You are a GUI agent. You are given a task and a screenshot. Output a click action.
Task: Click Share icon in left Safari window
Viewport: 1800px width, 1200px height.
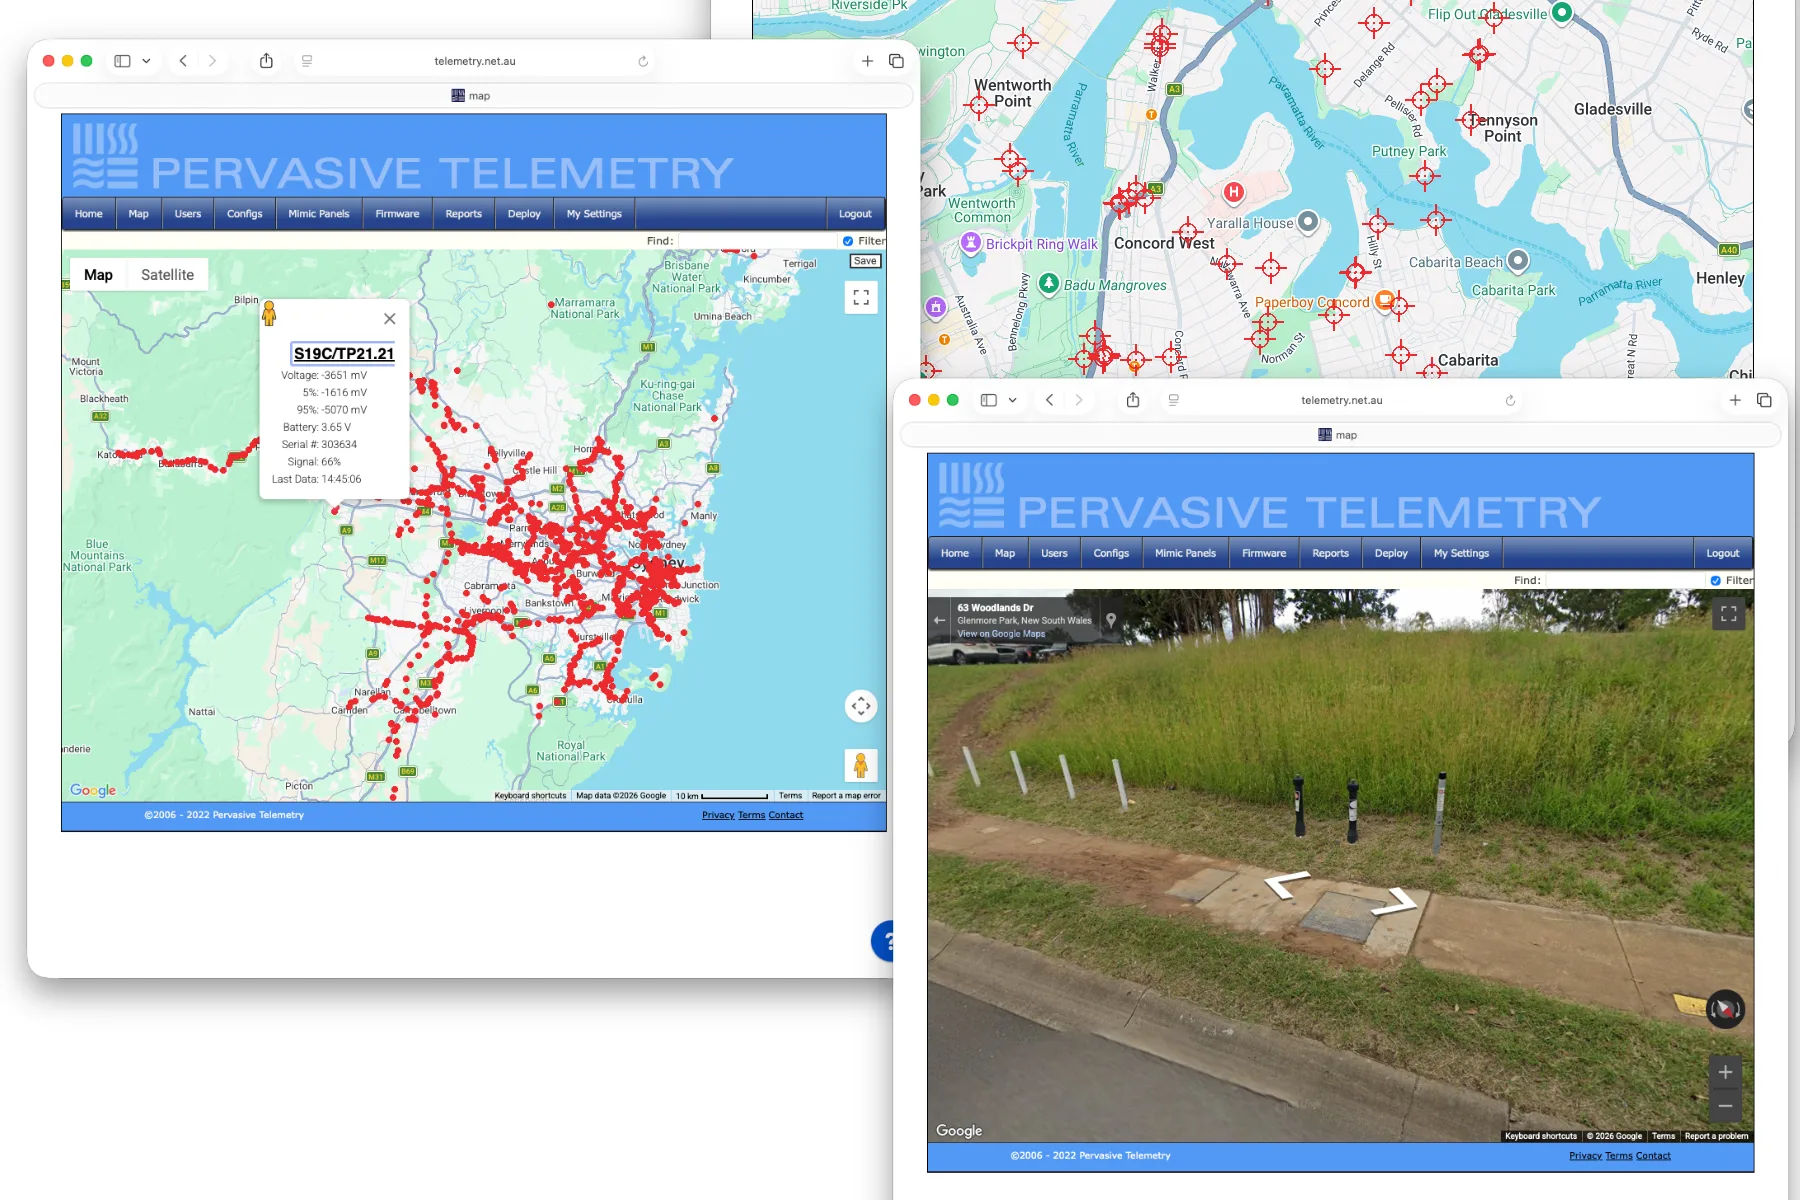pos(266,61)
